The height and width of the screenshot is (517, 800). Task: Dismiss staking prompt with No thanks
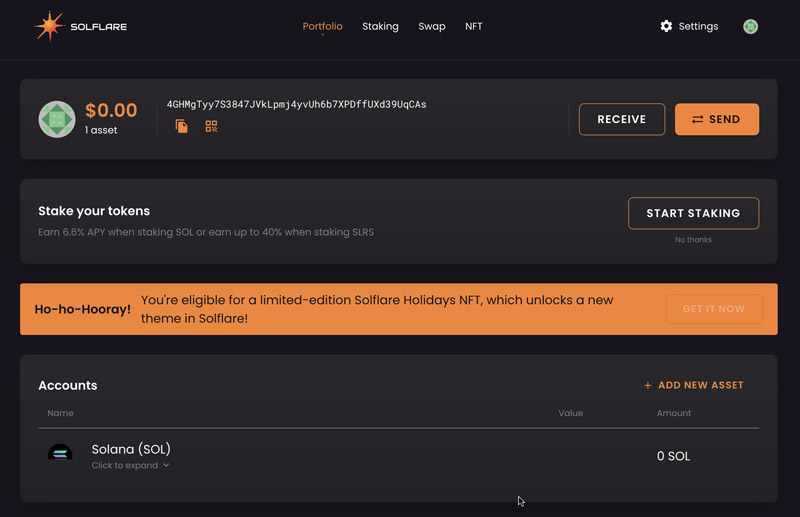(693, 239)
